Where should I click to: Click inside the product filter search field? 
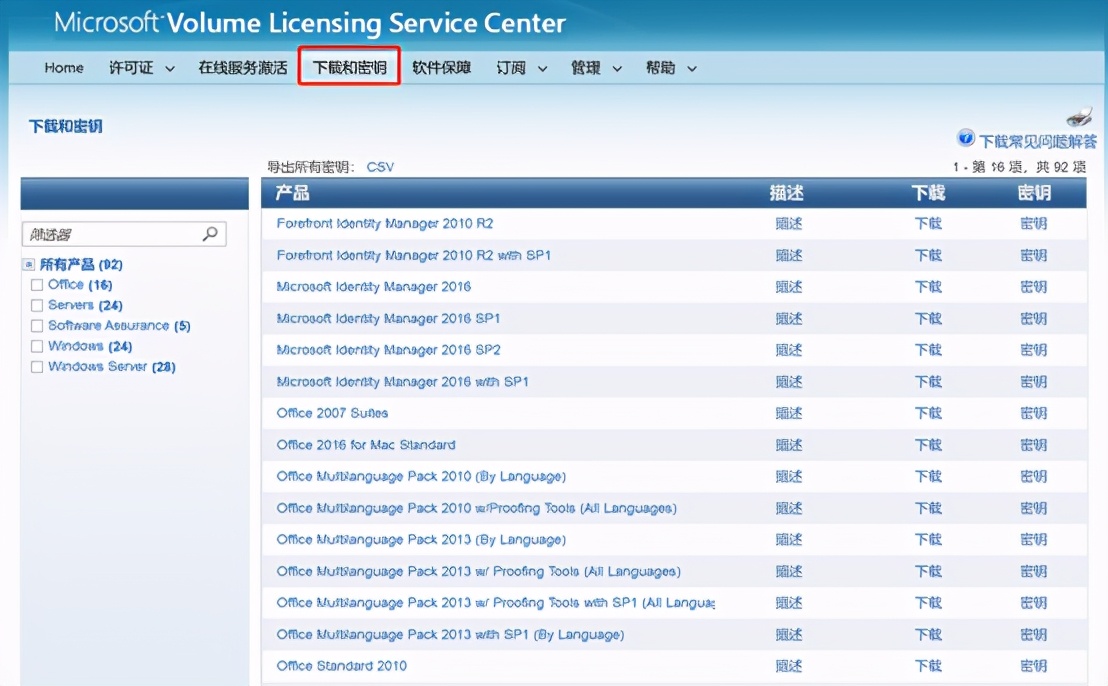[110, 233]
